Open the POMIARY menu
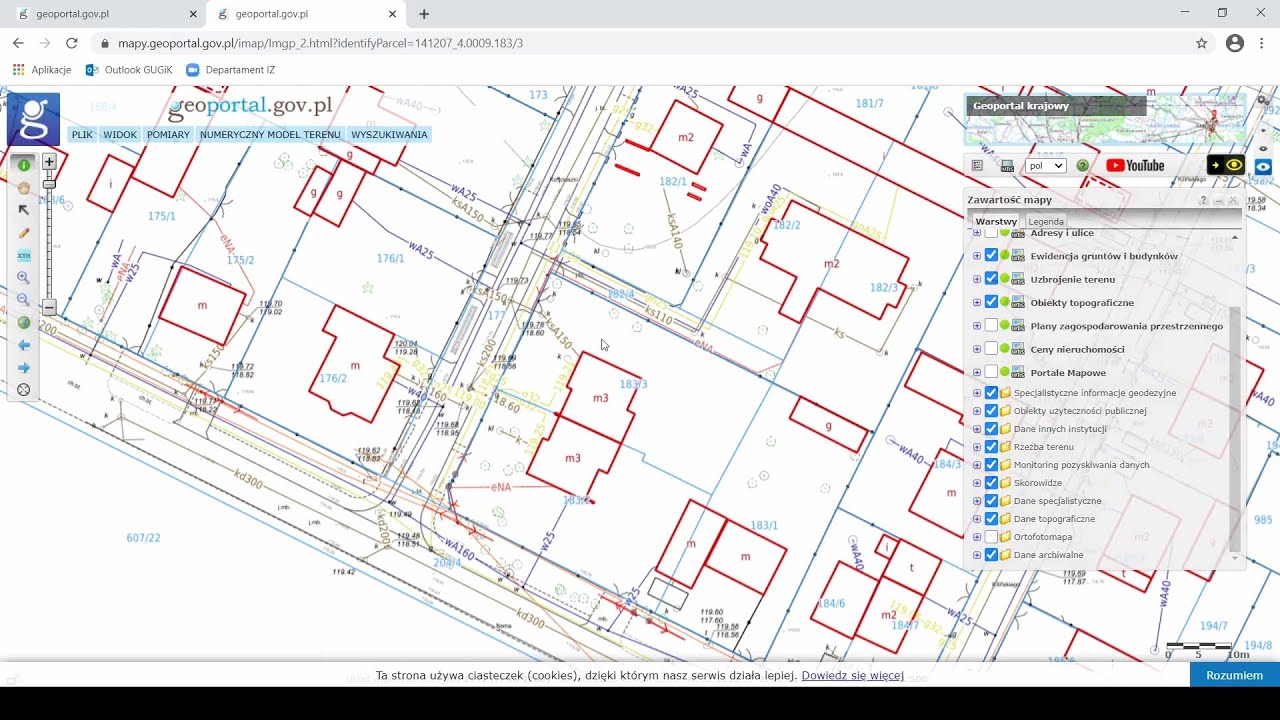 168,135
